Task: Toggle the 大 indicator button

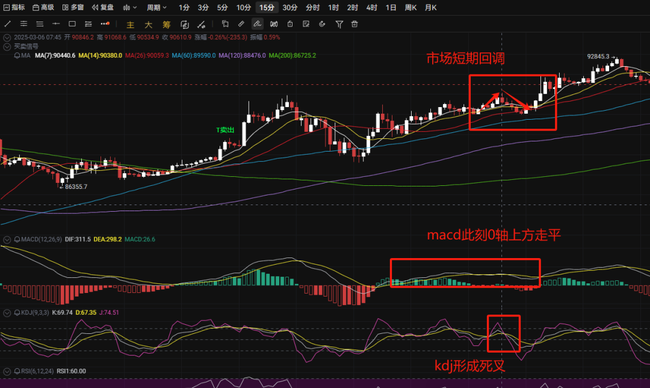Action: [148, 24]
